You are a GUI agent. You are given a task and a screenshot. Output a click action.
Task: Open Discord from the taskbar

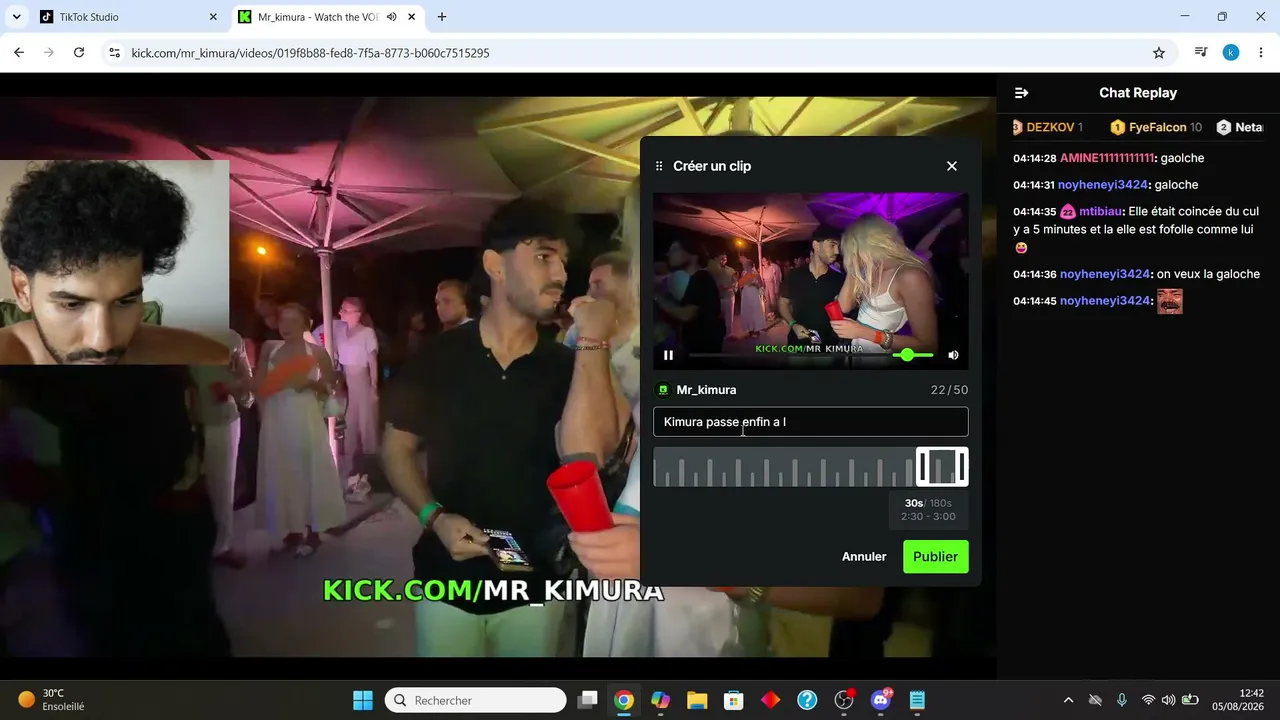click(881, 700)
